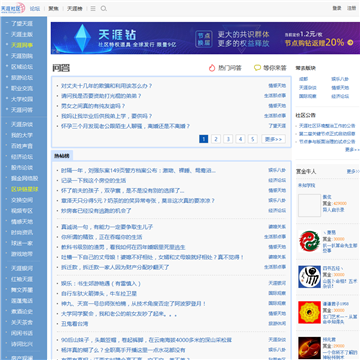
Task: Open the fiery orange swirl avatar
Action: 309,348
